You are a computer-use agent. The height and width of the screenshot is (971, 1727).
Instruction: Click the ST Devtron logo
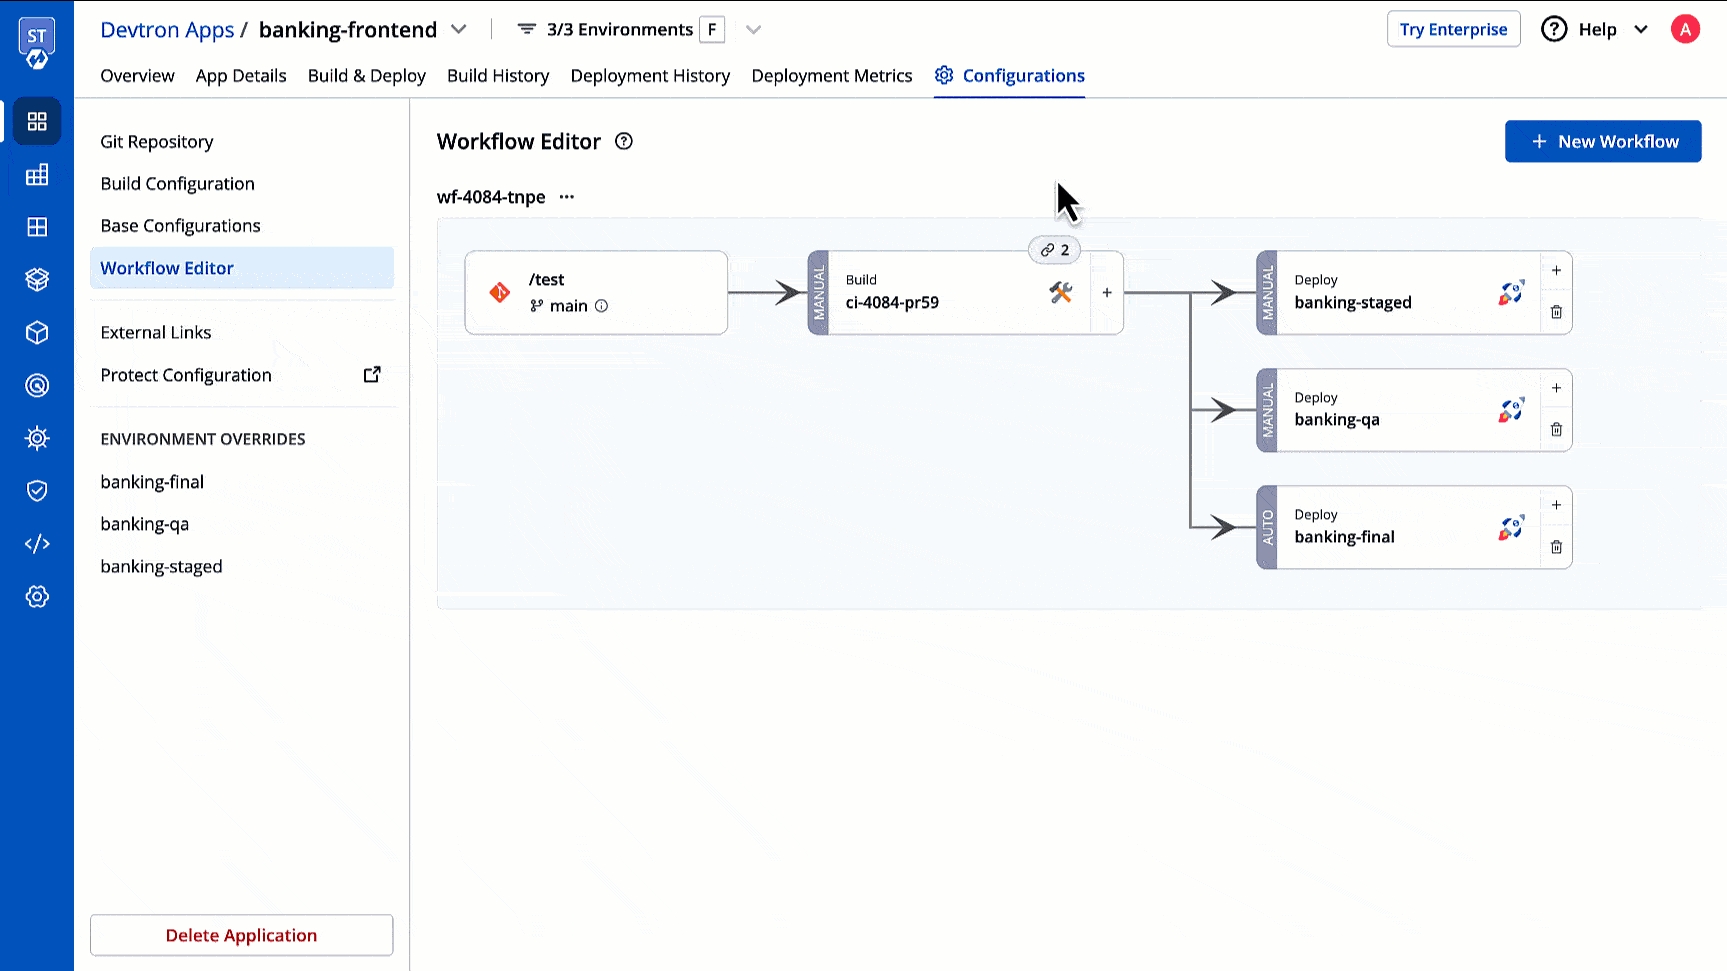pyautogui.click(x=37, y=44)
